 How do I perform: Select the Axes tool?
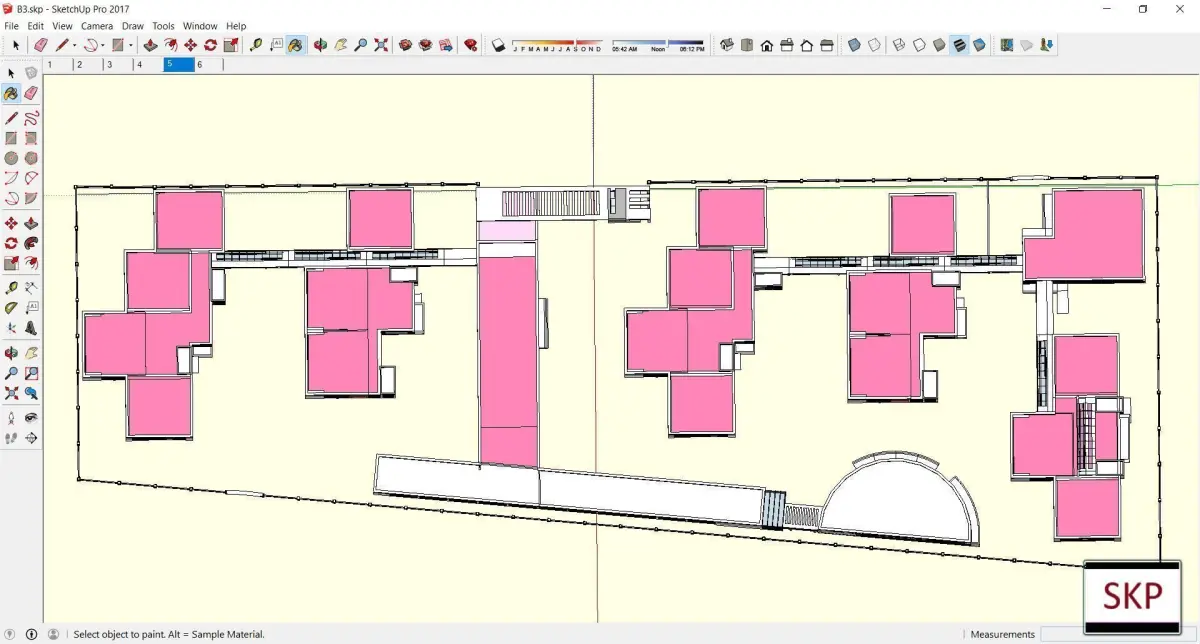[11, 328]
